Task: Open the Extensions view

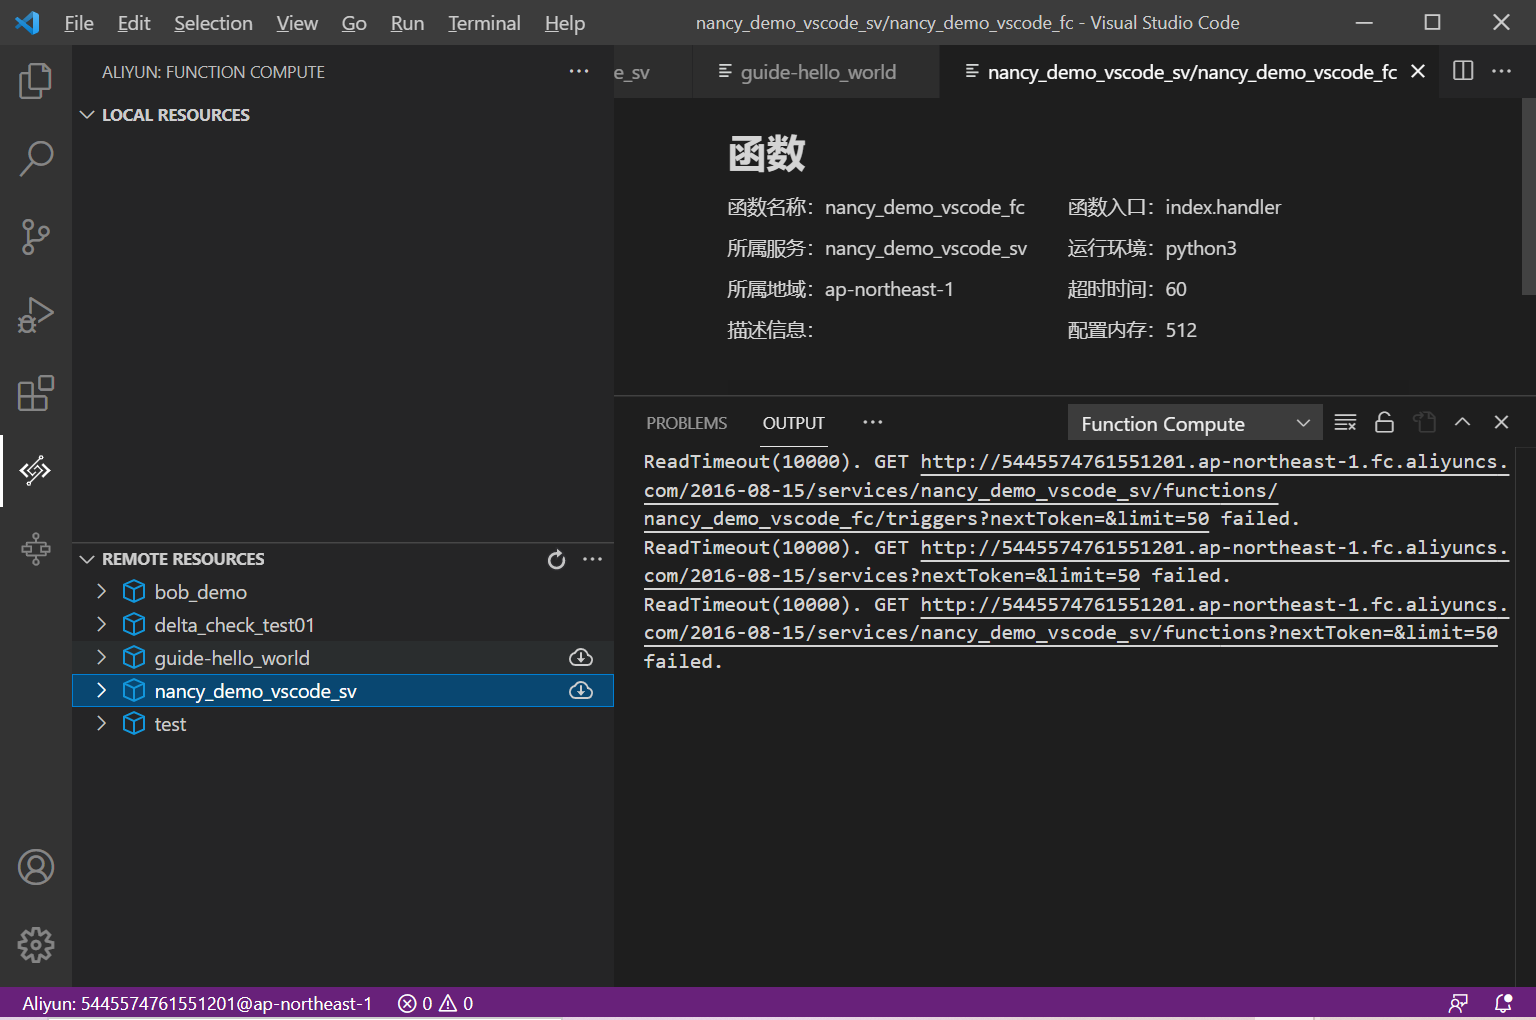Action: [x=36, y=393]
